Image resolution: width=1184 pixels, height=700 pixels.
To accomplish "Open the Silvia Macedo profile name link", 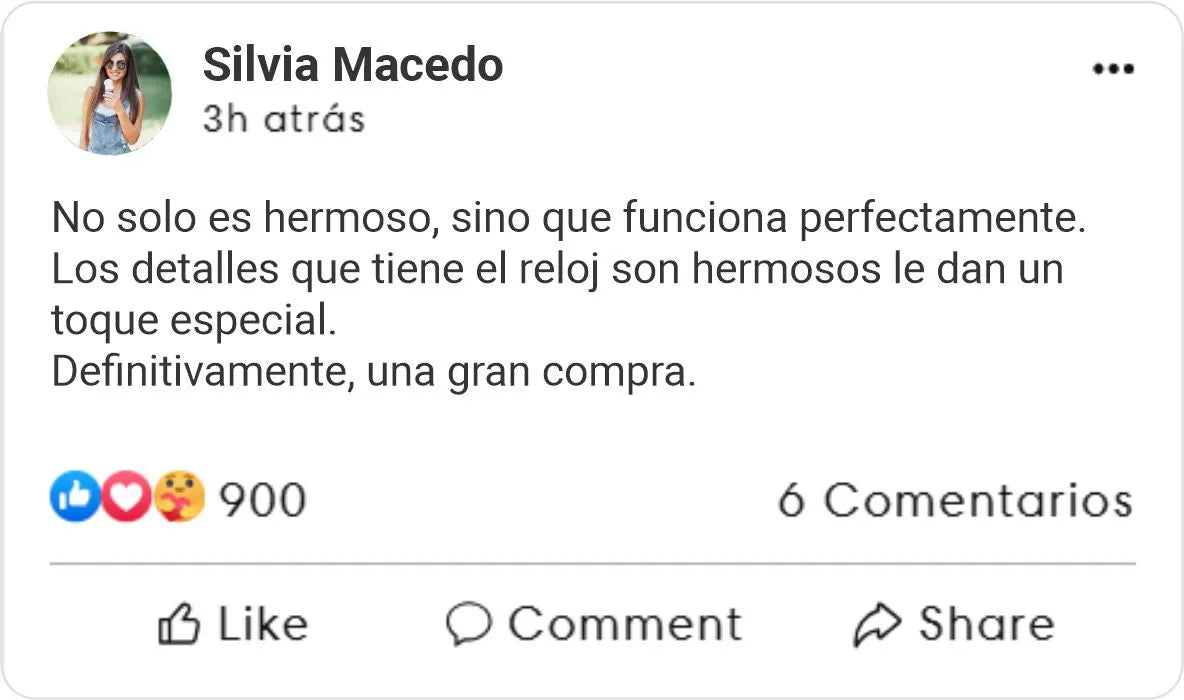I will 352,66.
